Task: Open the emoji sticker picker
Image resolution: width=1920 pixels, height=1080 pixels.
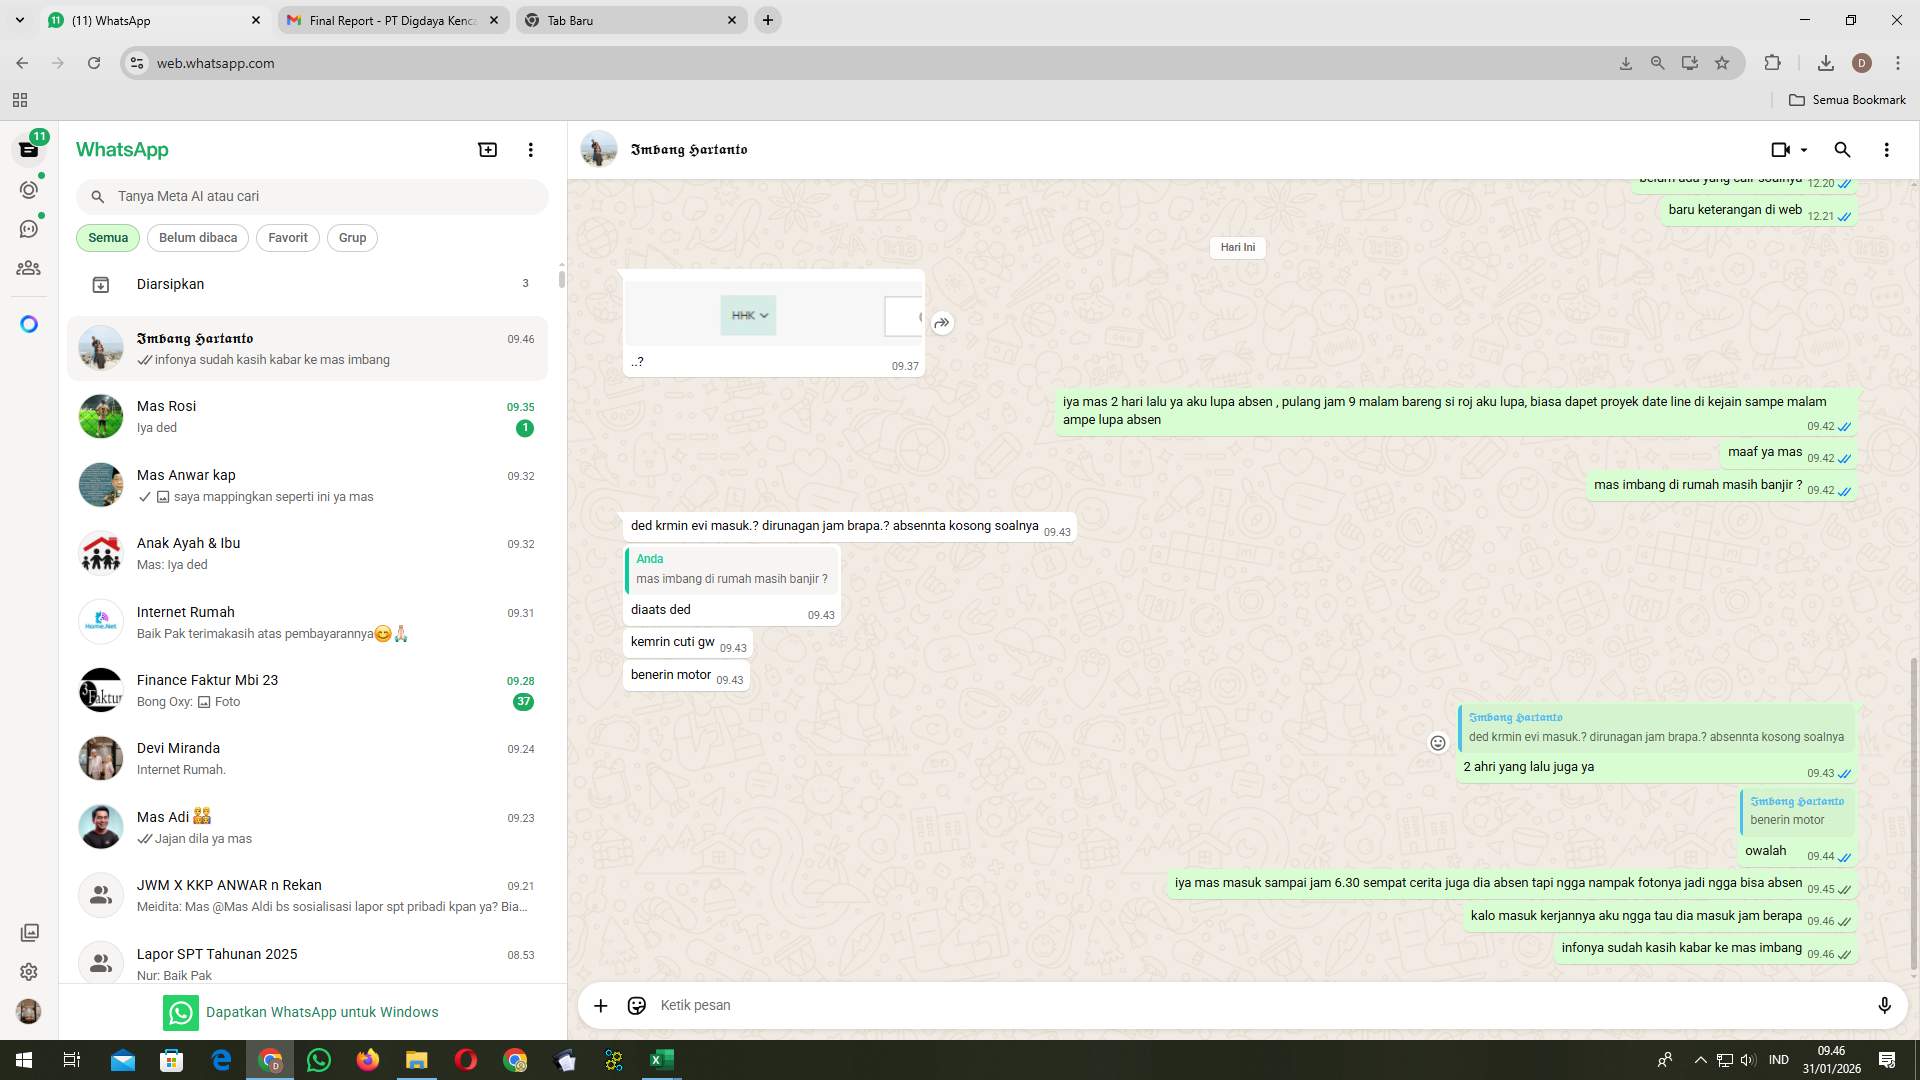Action: pyautogui.click(x=636, y=1005)
